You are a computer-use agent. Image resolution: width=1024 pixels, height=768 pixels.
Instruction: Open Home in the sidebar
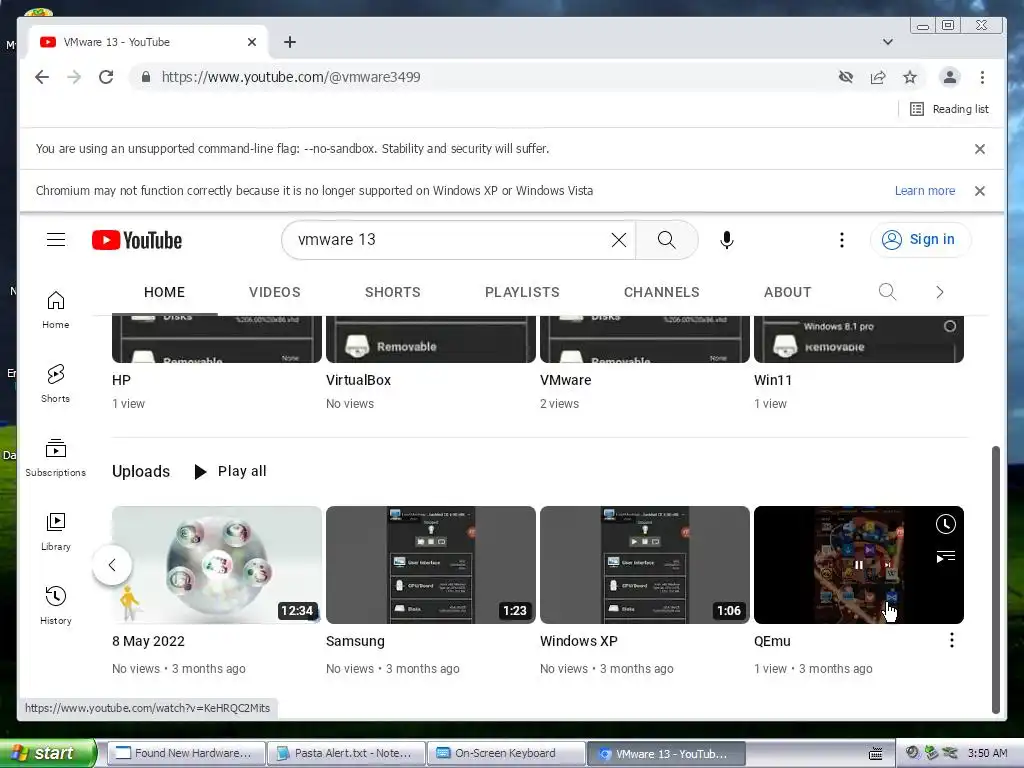pyautogui.click(x=56, y=310)
